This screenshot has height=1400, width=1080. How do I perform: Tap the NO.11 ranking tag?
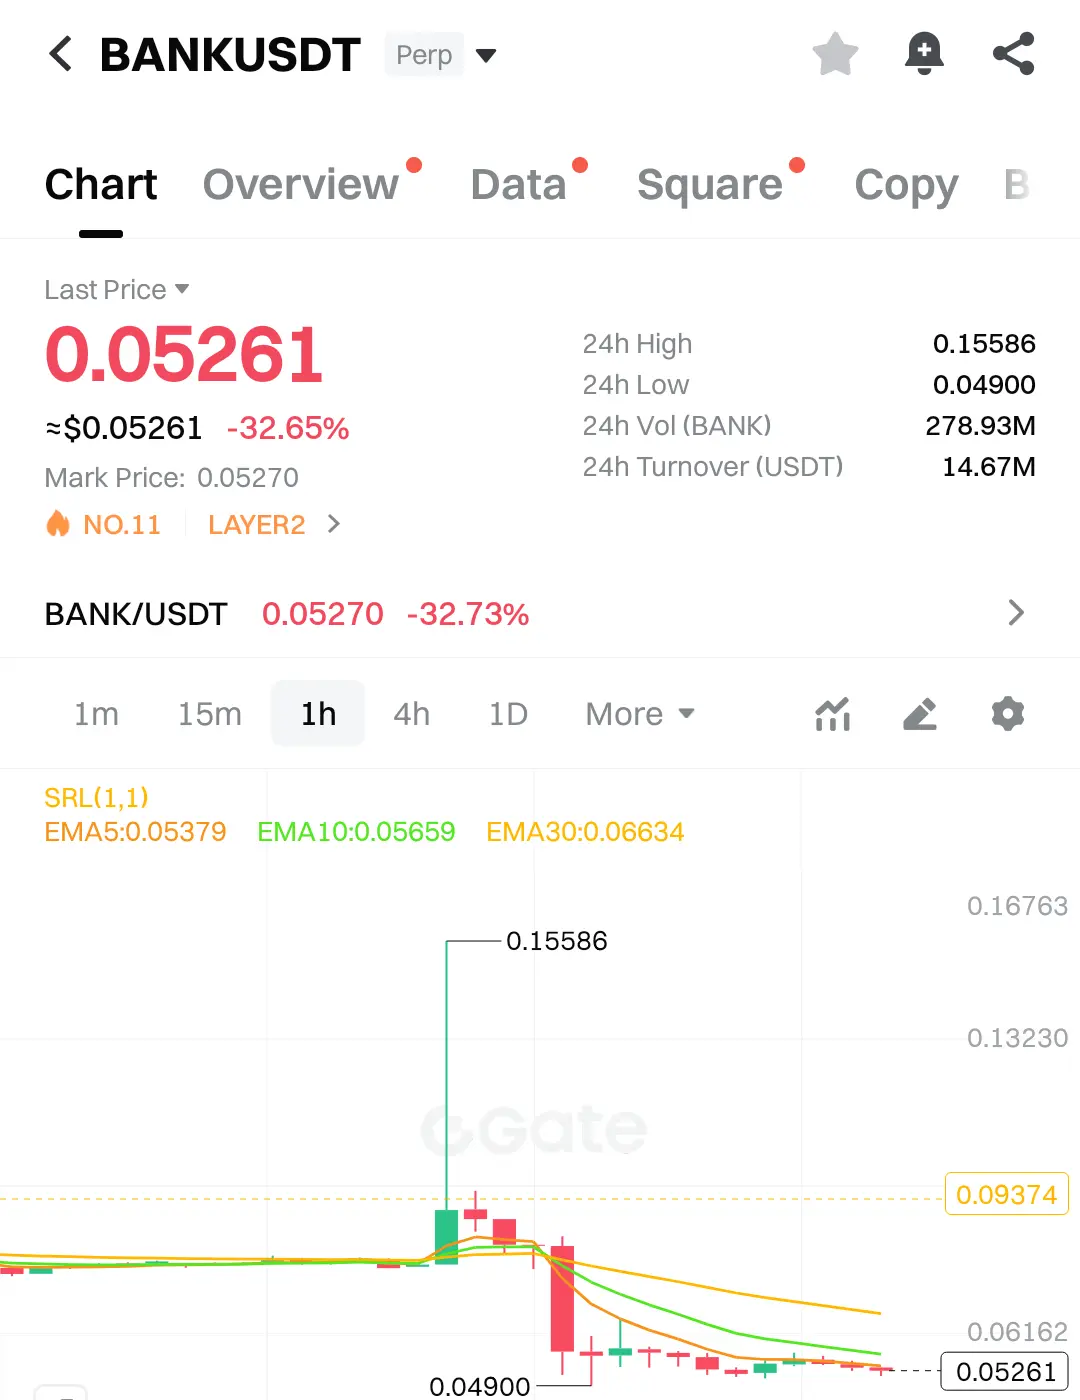coord(122,524)
